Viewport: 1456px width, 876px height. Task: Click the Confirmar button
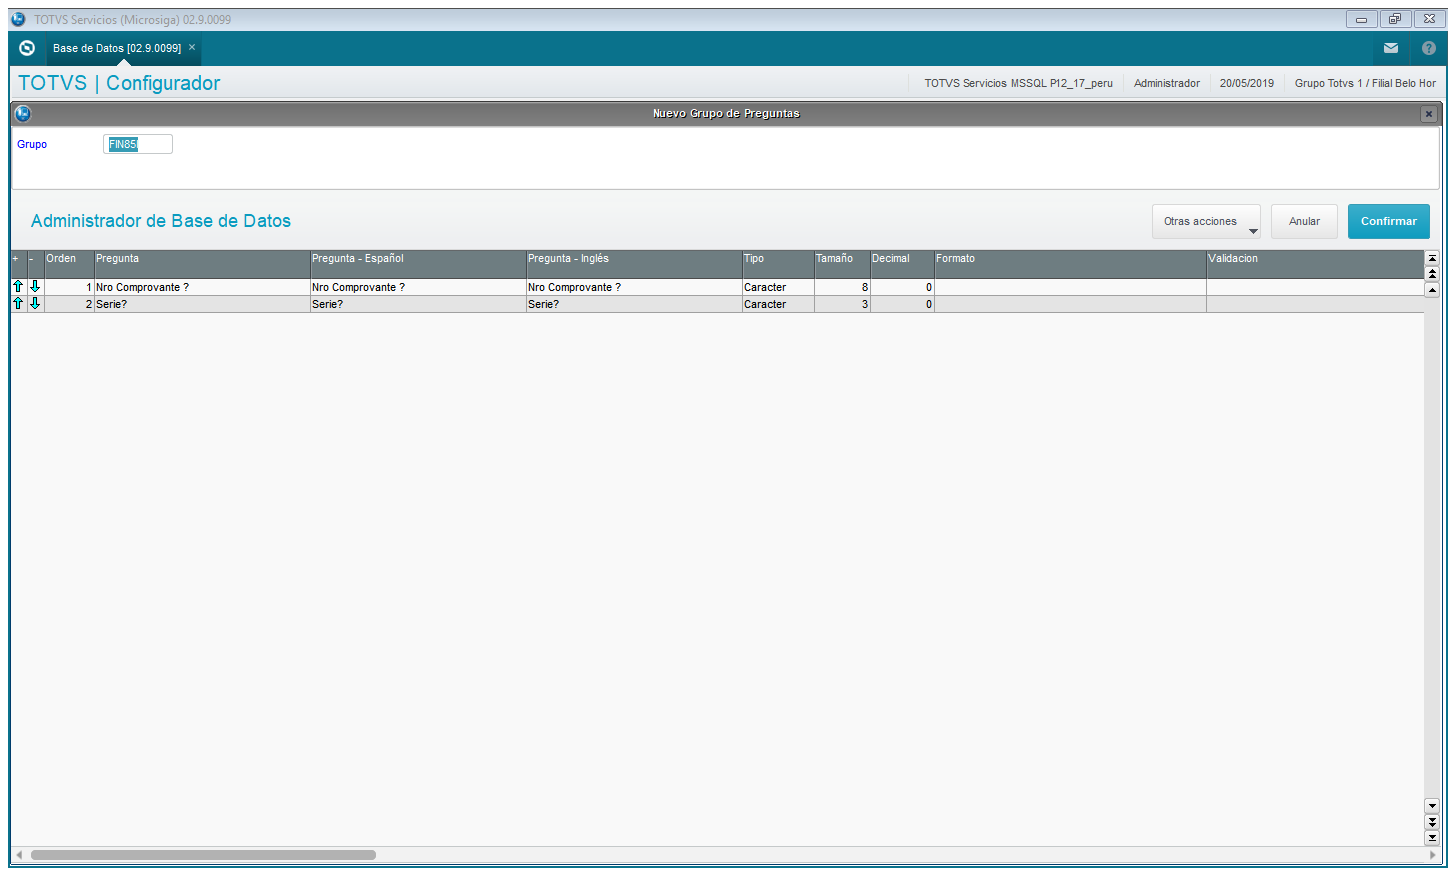[x=1388, y=221]
